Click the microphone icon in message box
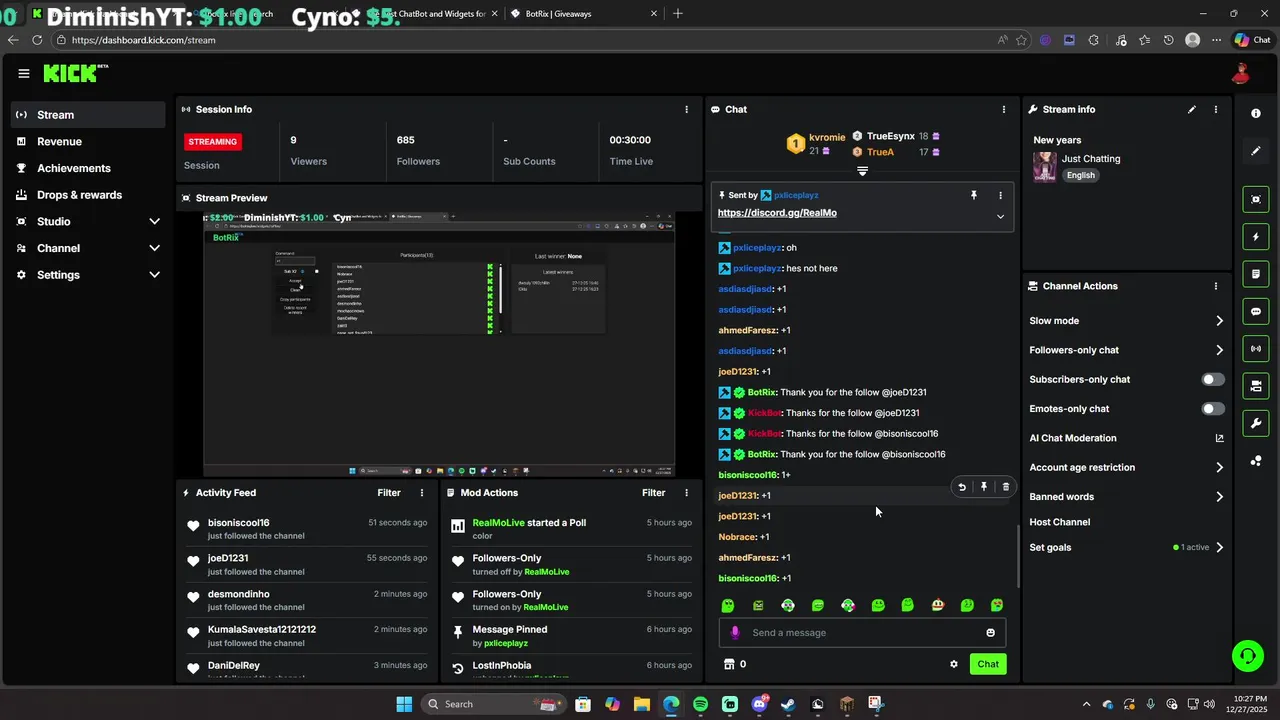Screen dimensions: 1280x720 [x=735, y=633]
